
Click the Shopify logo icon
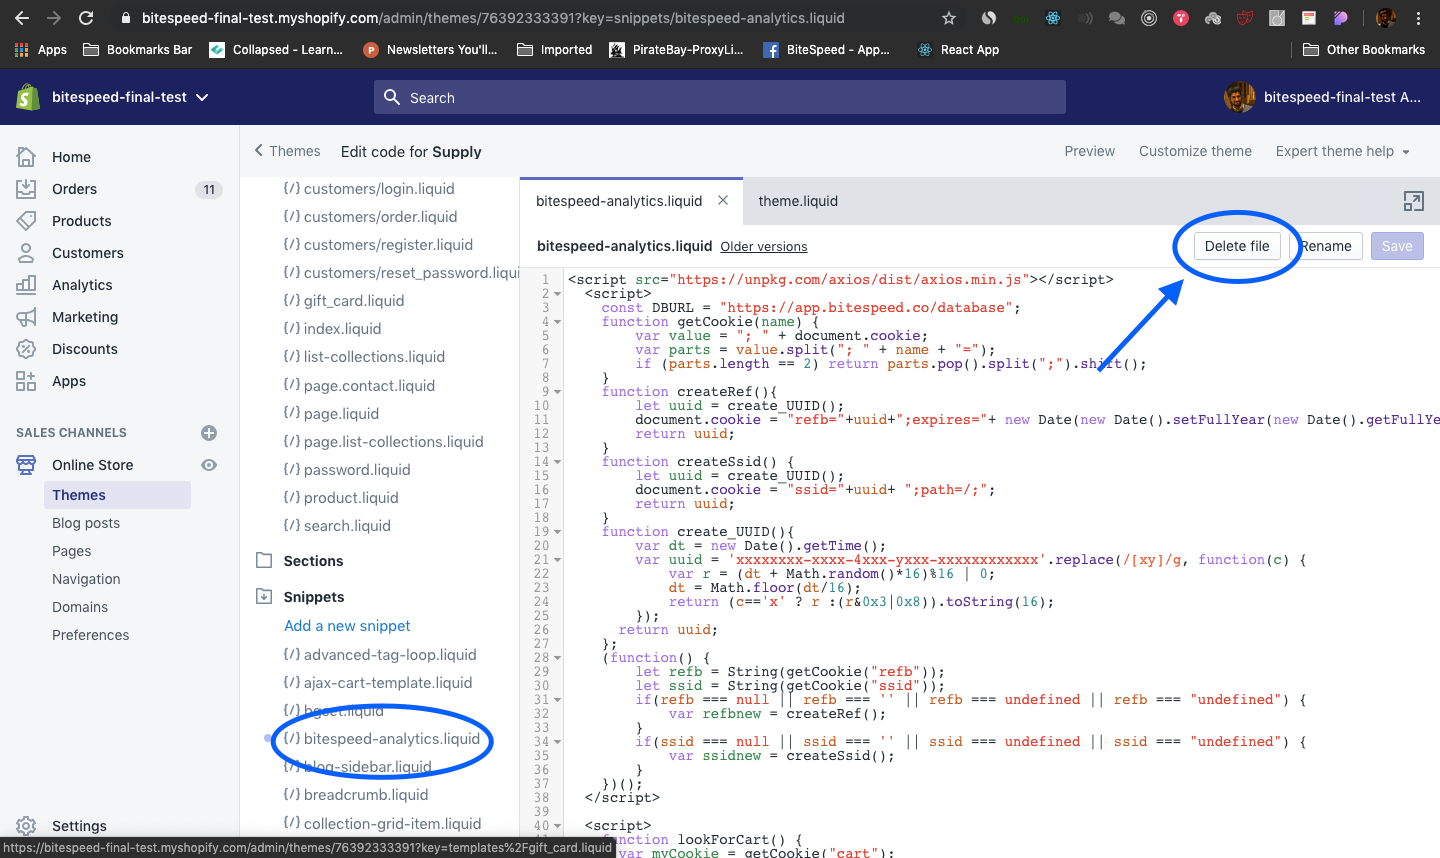28,97
